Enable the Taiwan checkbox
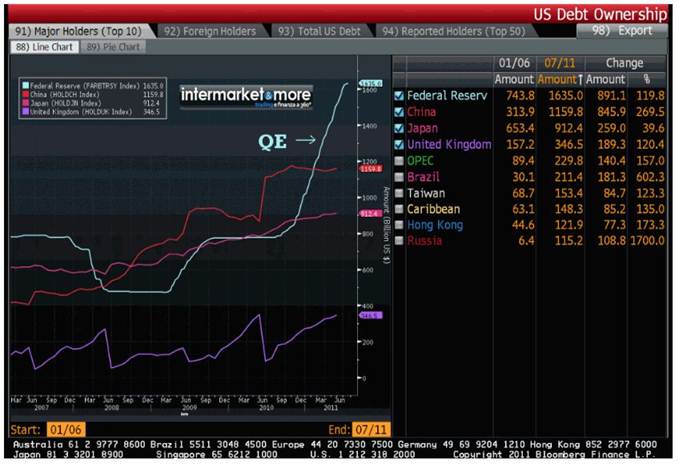 [399, 193]
